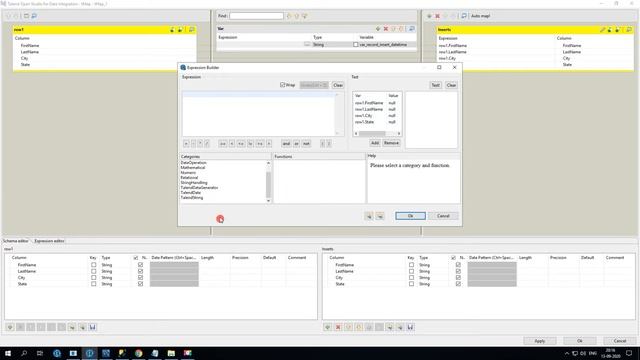
Task: Uncheck Nullable for State in Inserts schema
Action: 458,284
